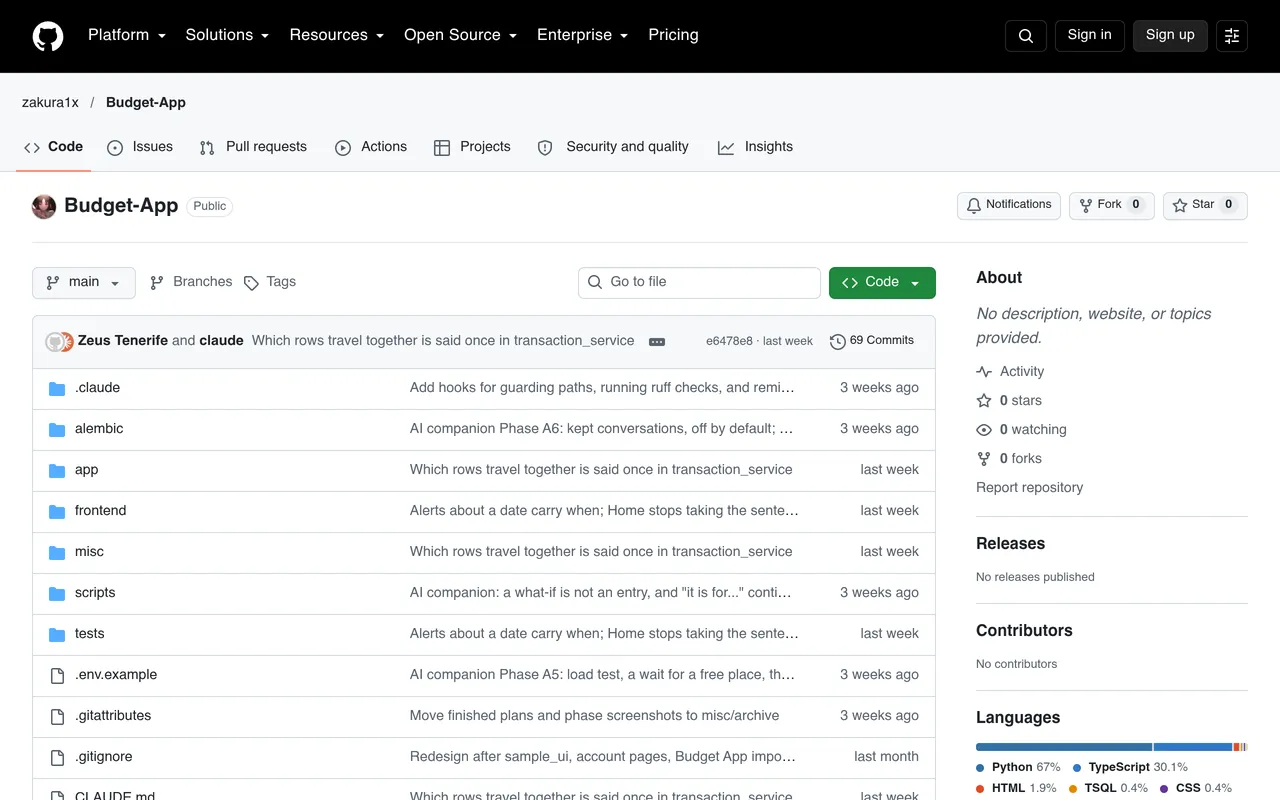Open the Enterprise dropdown
This screenshot has height=800, width=1280.
[x=582, y=35]
